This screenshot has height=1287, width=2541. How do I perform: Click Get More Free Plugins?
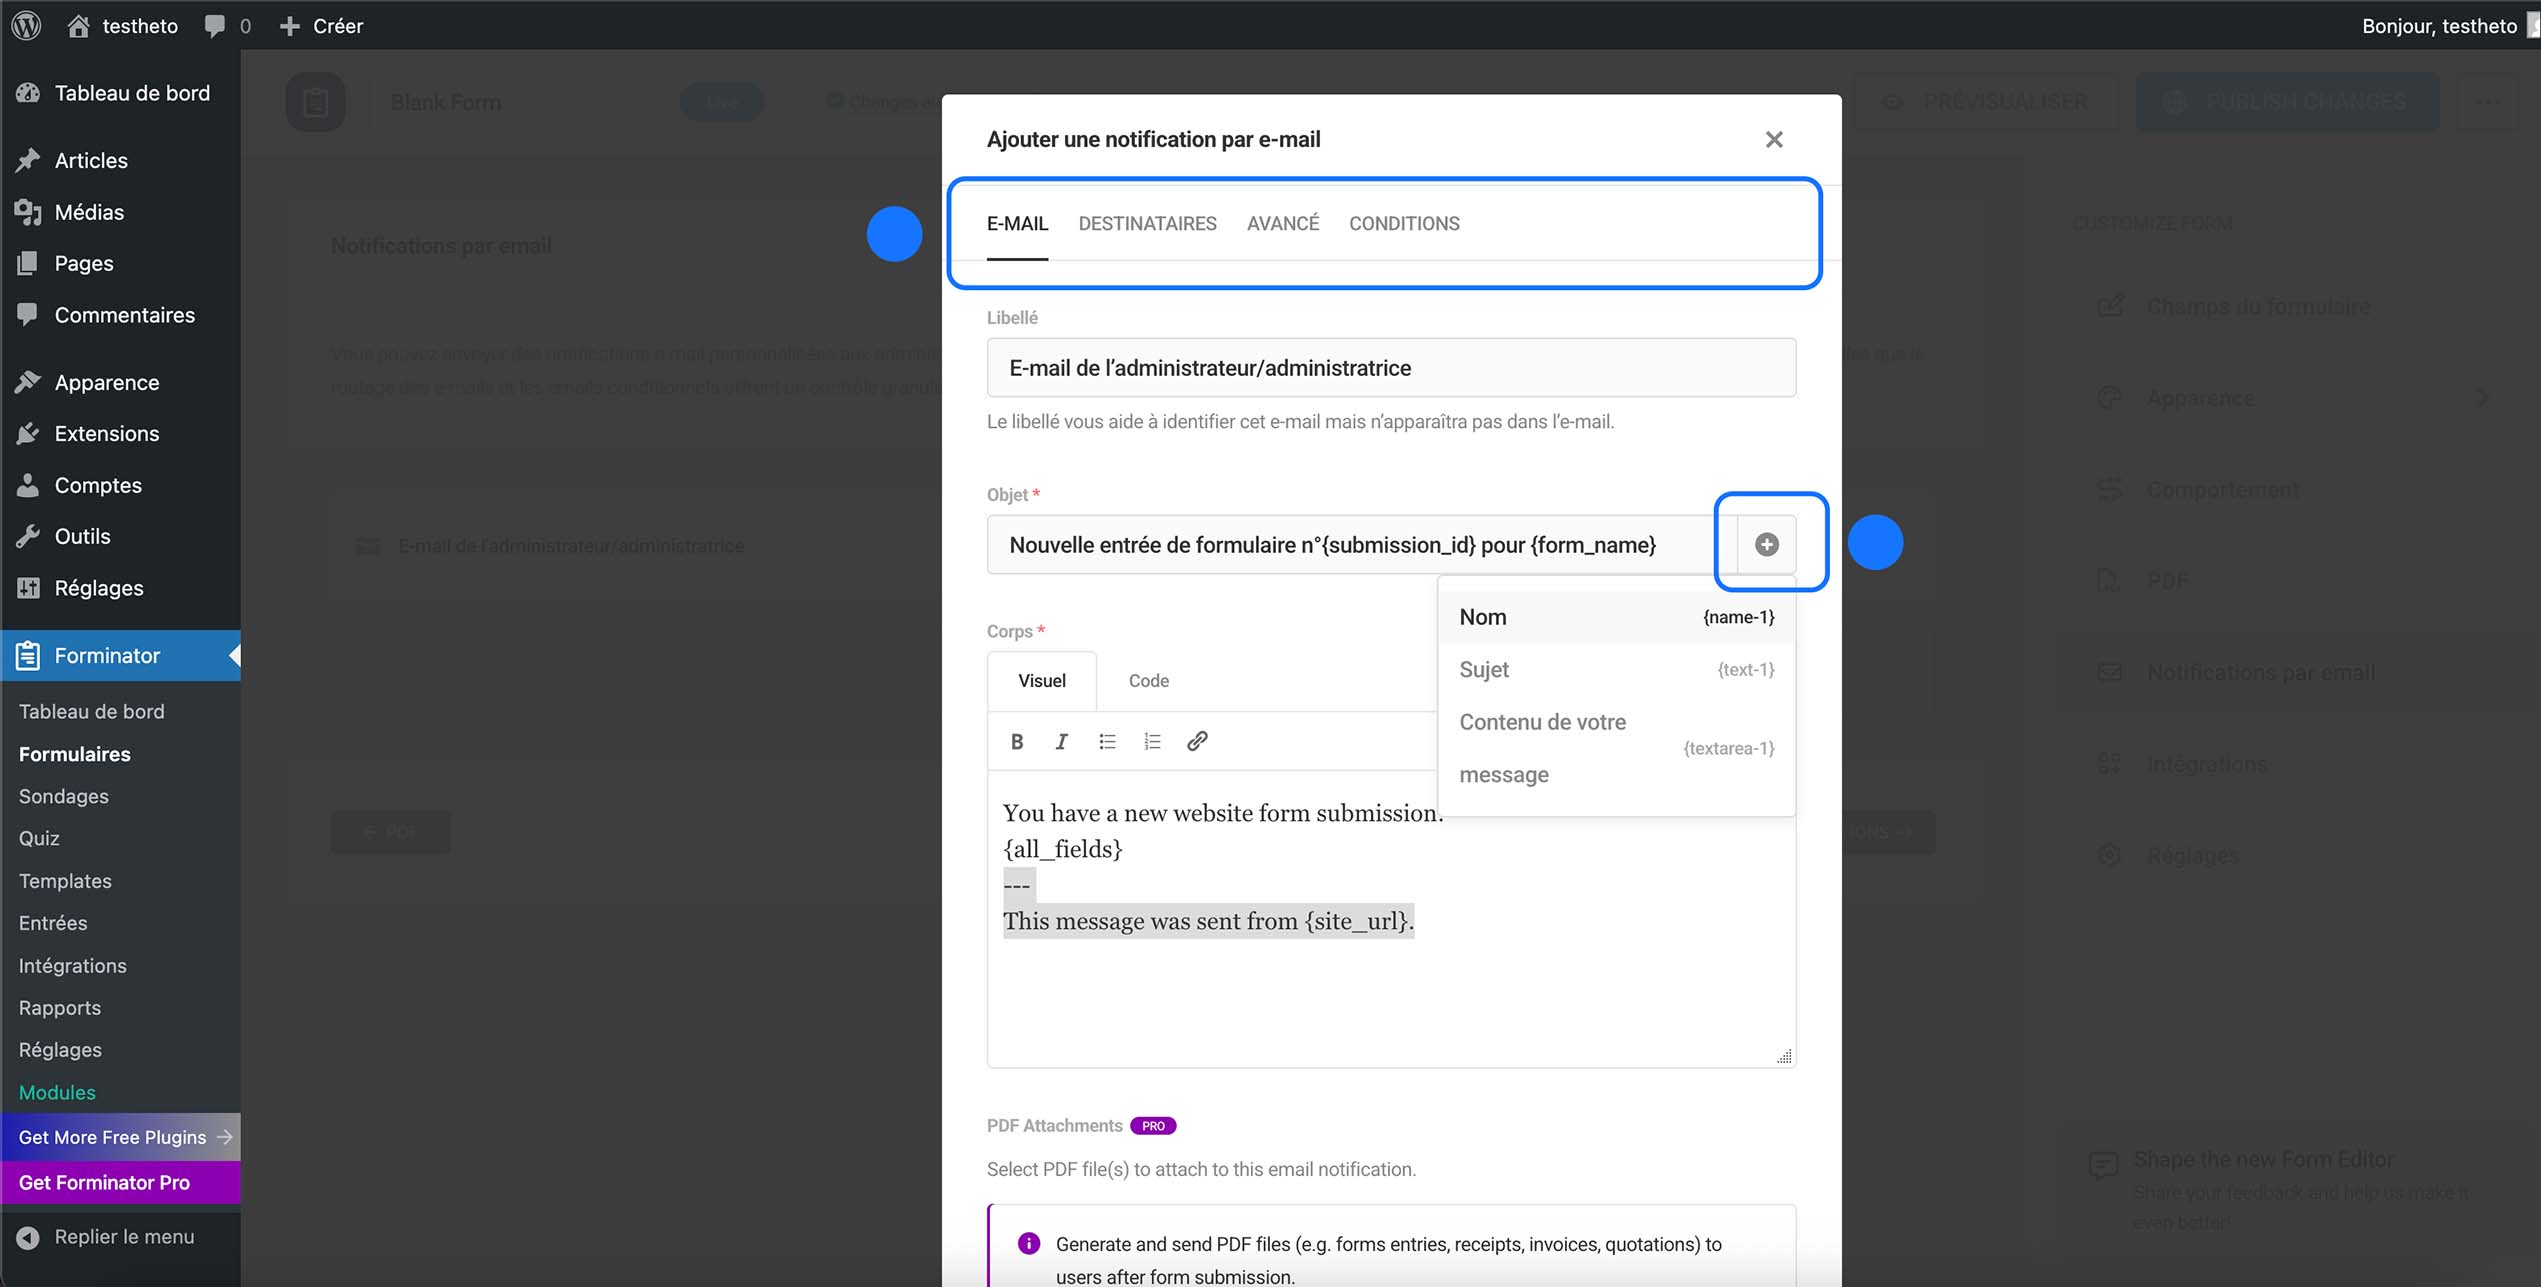[113, 1137]
